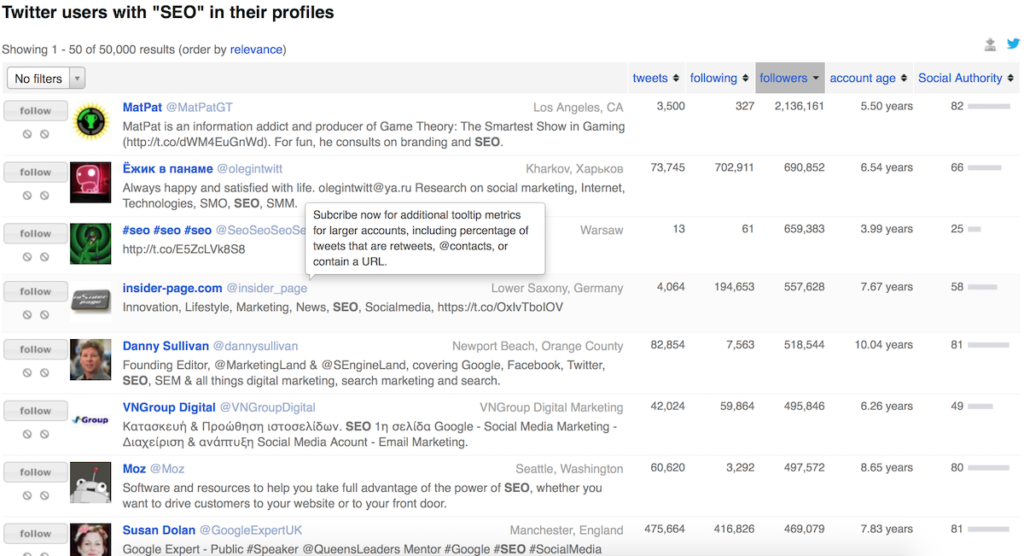This screenshot has width=1024, height=556.
Task: Click Danny Sullivan's 10.04 years account age
Action: click(884, 345)
